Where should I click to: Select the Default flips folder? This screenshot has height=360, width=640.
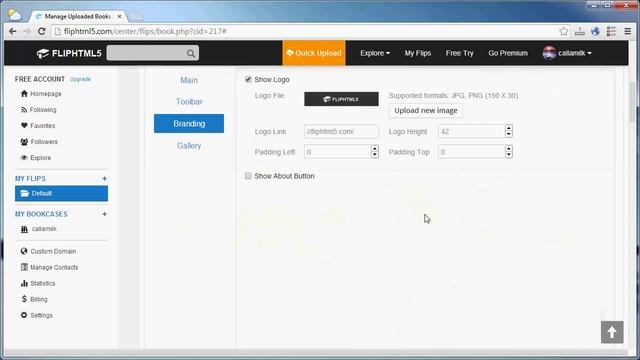click(x=62, y=193)
